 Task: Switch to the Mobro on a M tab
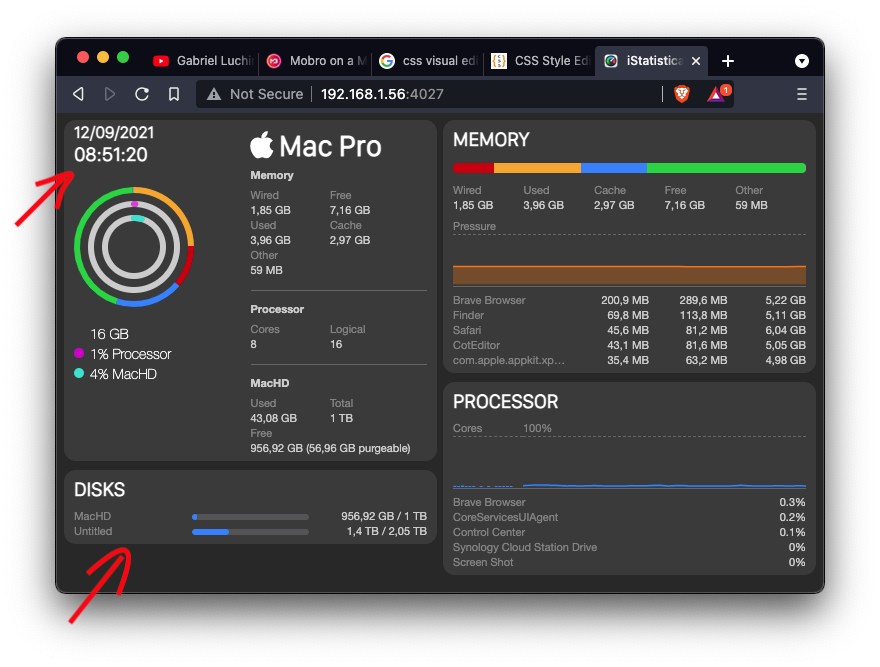click(316, 61)
